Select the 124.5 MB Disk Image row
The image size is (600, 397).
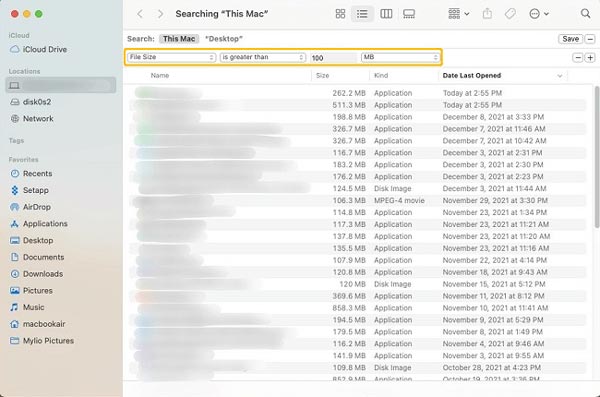click(357, 188)
